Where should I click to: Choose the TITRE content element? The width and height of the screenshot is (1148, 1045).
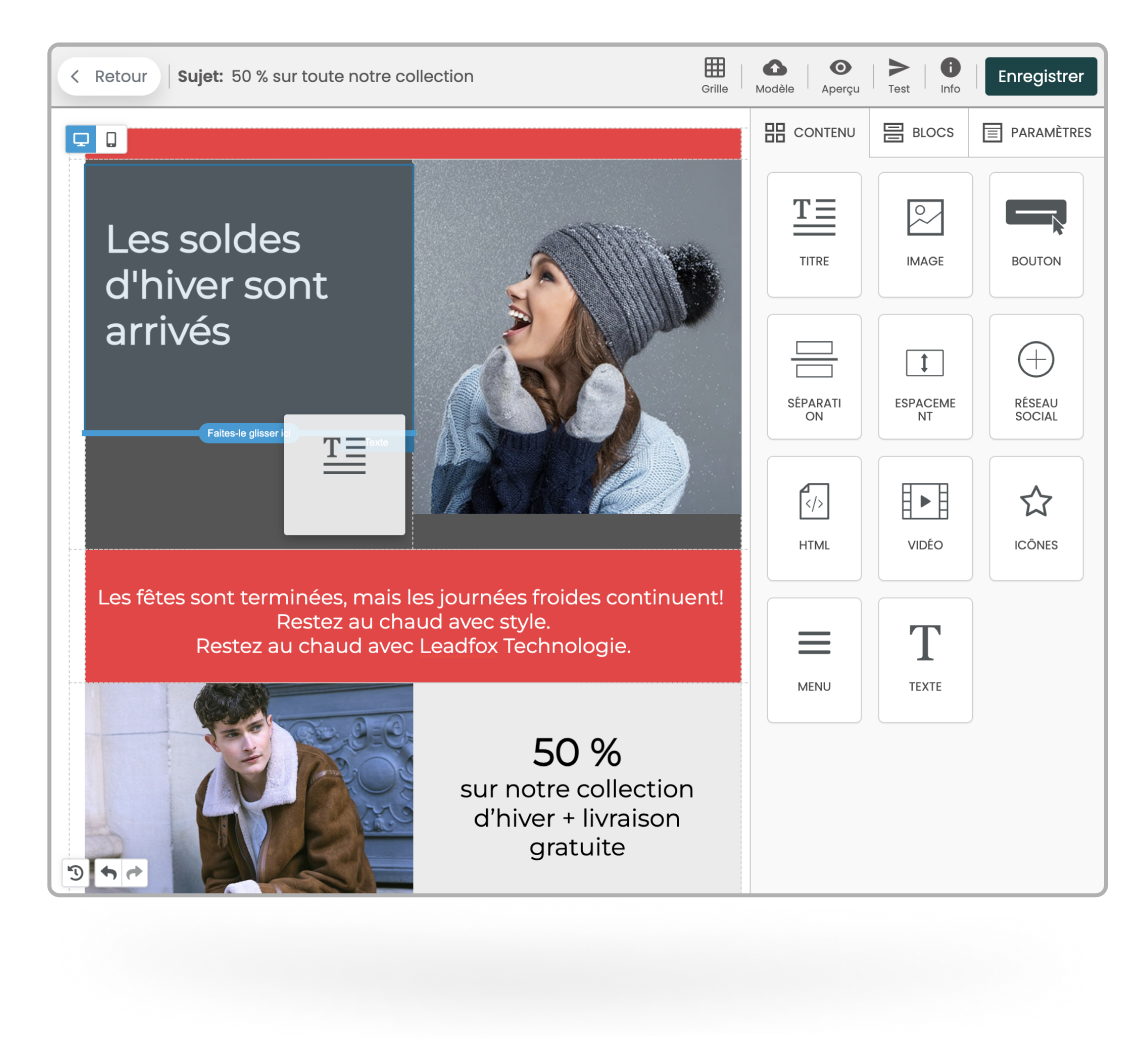click(814, 235)
